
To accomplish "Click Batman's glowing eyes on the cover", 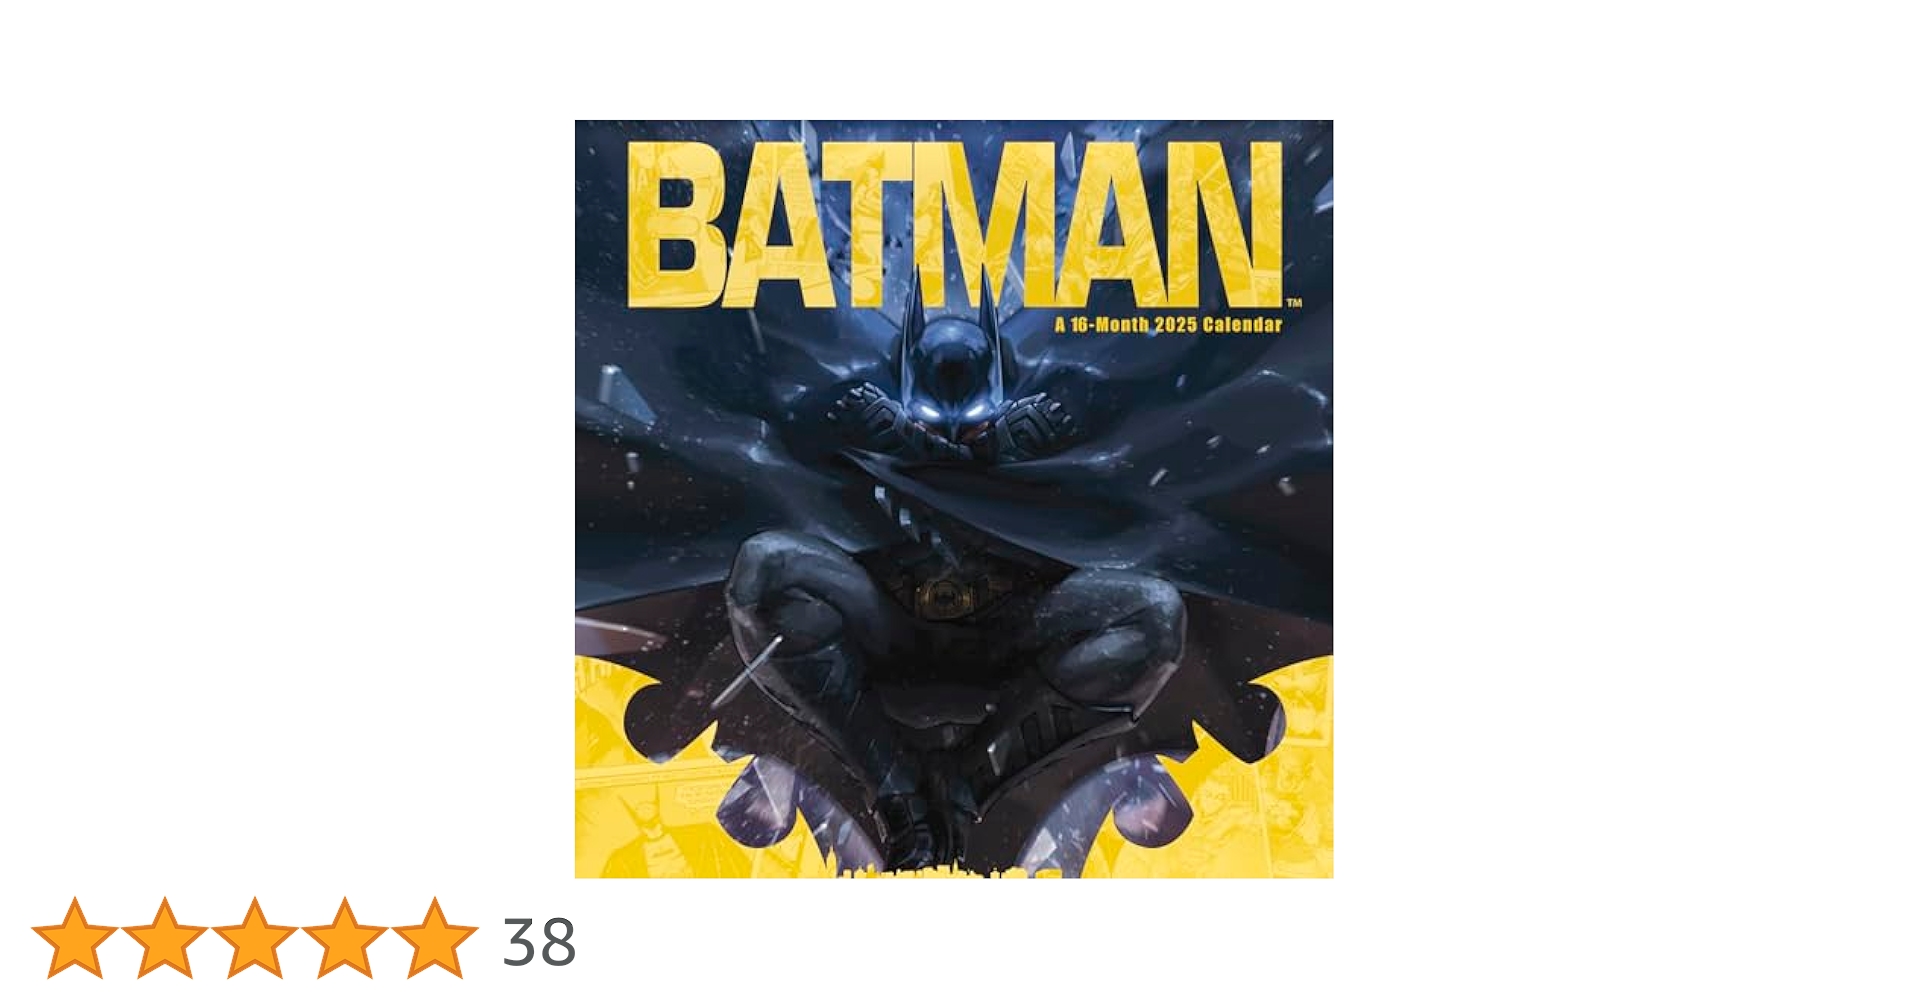I will (955, 412).
